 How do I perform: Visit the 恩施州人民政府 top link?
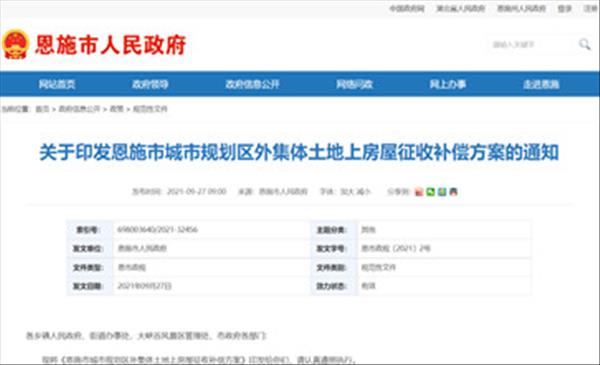(x=521, y=8)
